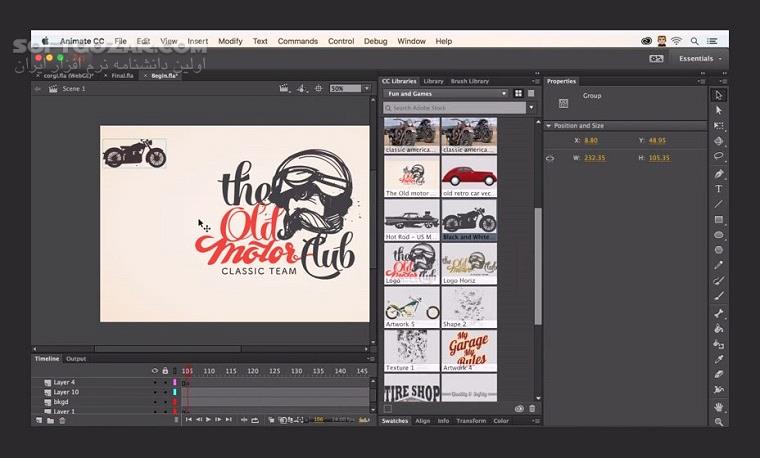The height and width of the screenshot is (458, 760).
Task: Select the Pencil tool
Action: (x=719, y=265)
